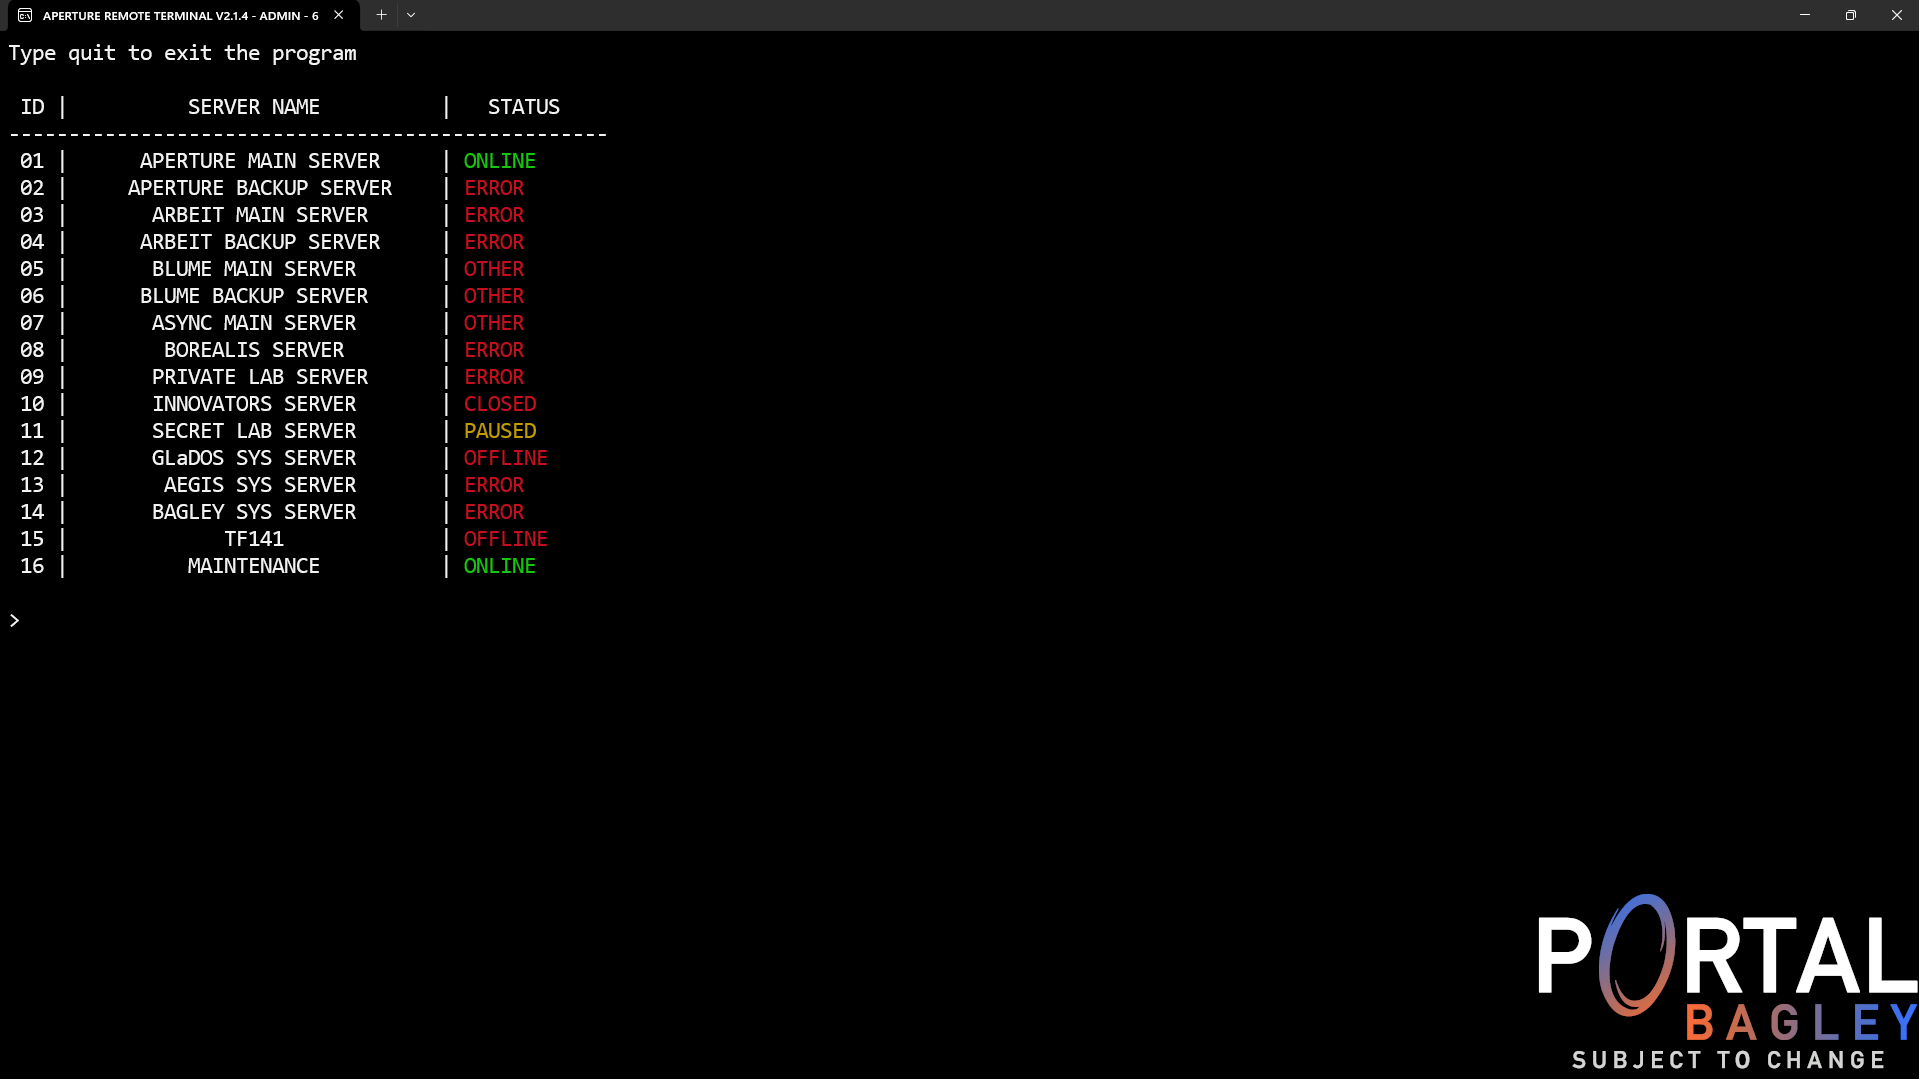Viewport: 1920px width, 1080px height.
Task: Open a new terminal tab with the plus icon
Action: point(381,15)
